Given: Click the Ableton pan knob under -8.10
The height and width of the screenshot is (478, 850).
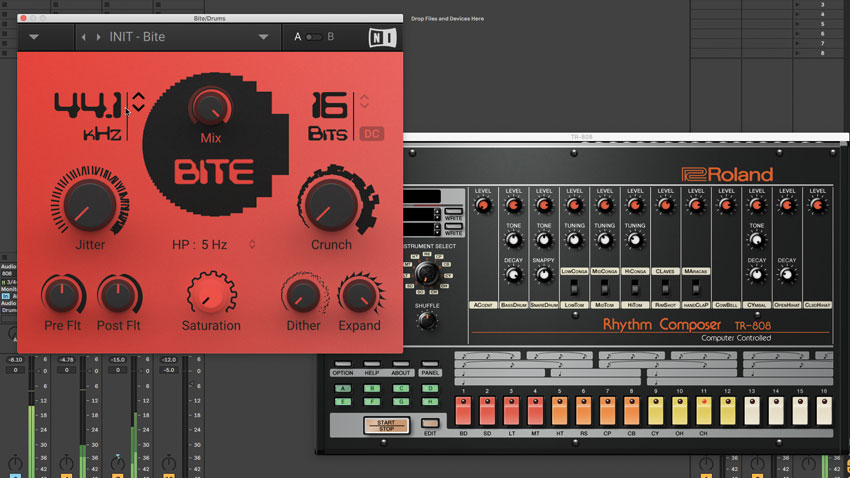Looking at the screenshot, I should coord(15,463).
